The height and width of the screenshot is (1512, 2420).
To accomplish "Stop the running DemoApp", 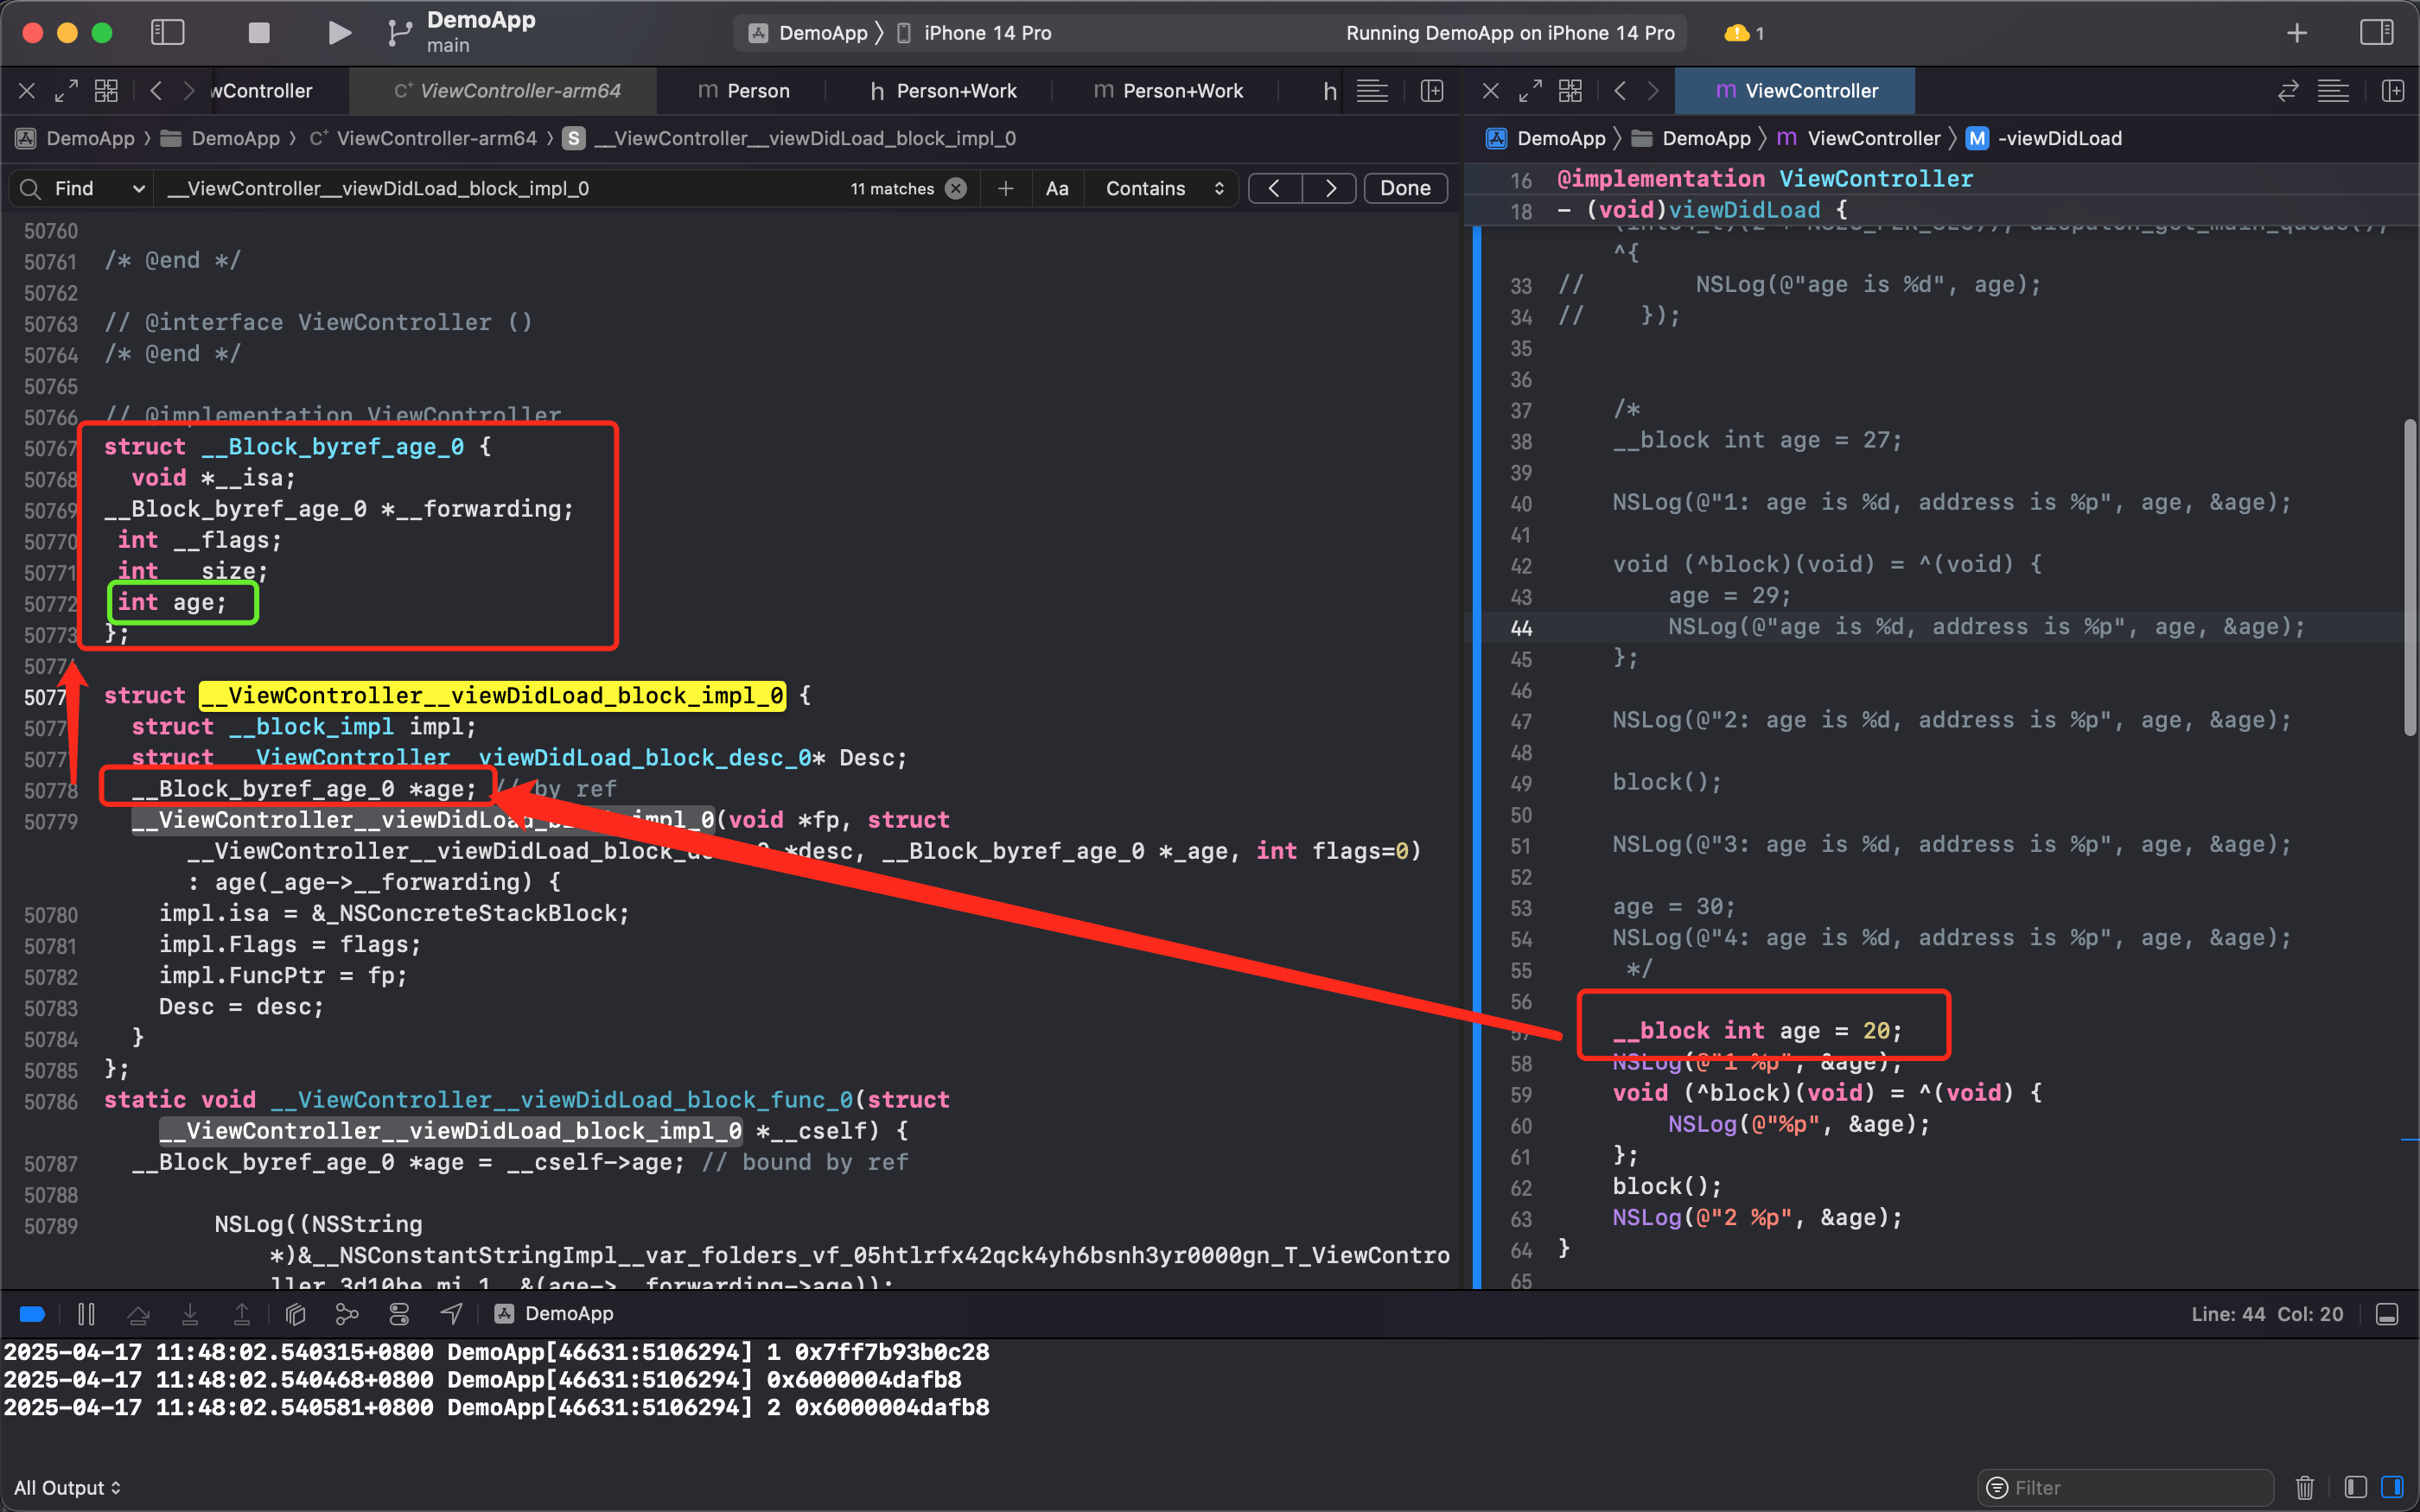I will [x=259, y=33].
